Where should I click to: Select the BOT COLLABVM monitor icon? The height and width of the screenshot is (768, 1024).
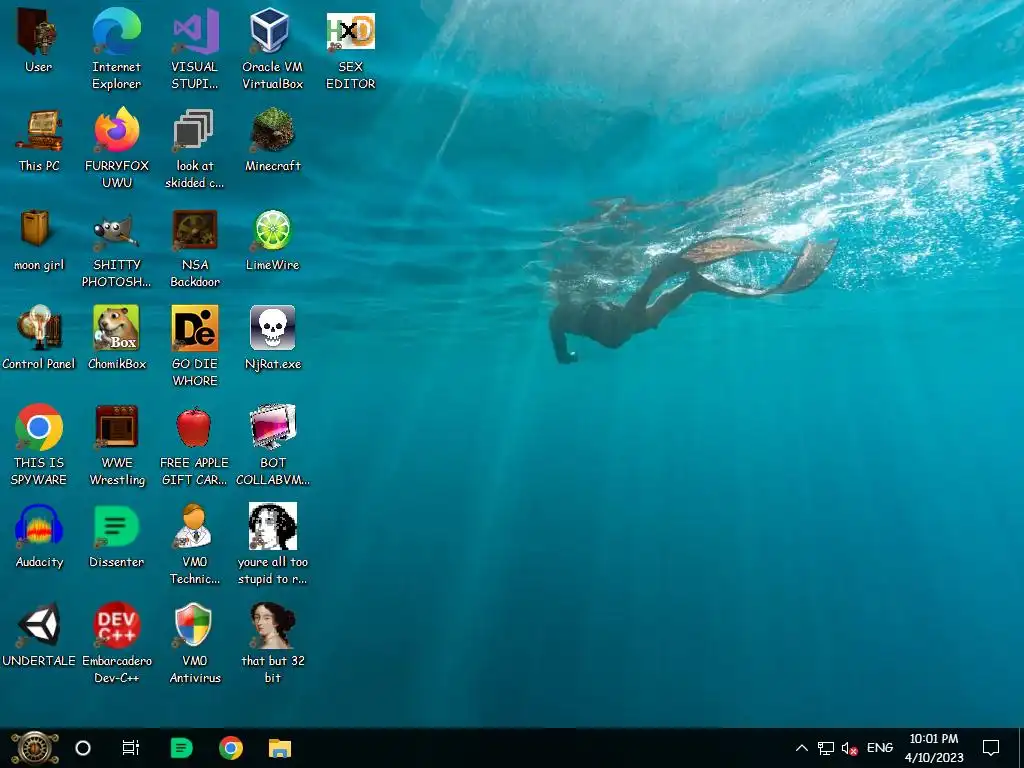(x=272, y=428)
